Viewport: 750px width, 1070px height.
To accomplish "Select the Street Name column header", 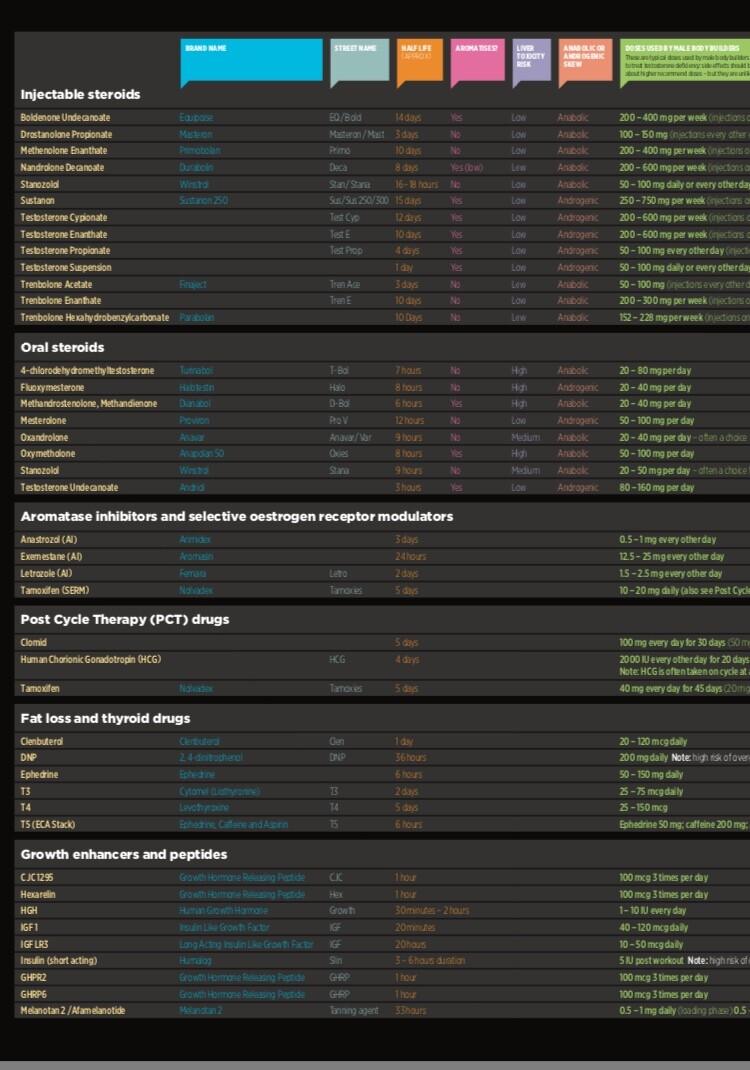I will (359, 60).
